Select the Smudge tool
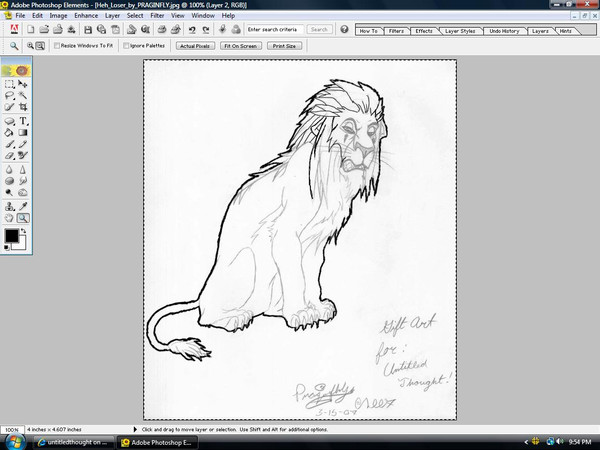 [23, 181]
